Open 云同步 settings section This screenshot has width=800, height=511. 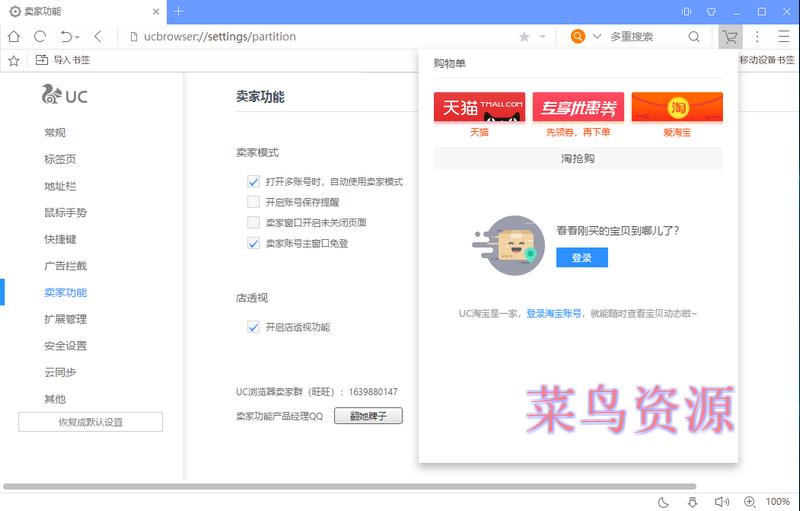60,372
